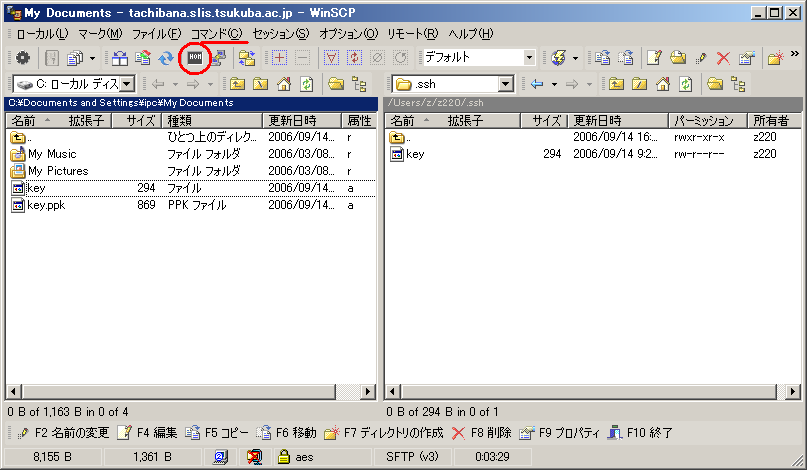Screen dimensions: 807x470
Task: Sort remote panel by パーミッション column header
Action: [x=708, y=120]
